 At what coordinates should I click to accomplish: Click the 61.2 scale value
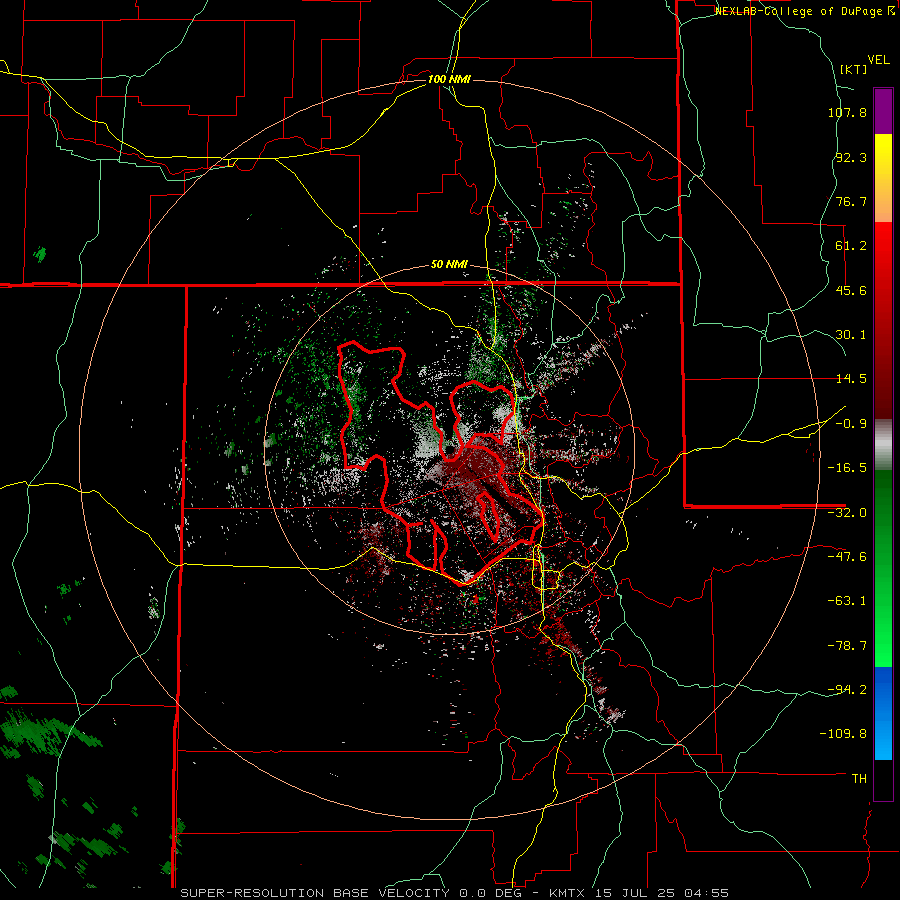click(x=851, y=246)
